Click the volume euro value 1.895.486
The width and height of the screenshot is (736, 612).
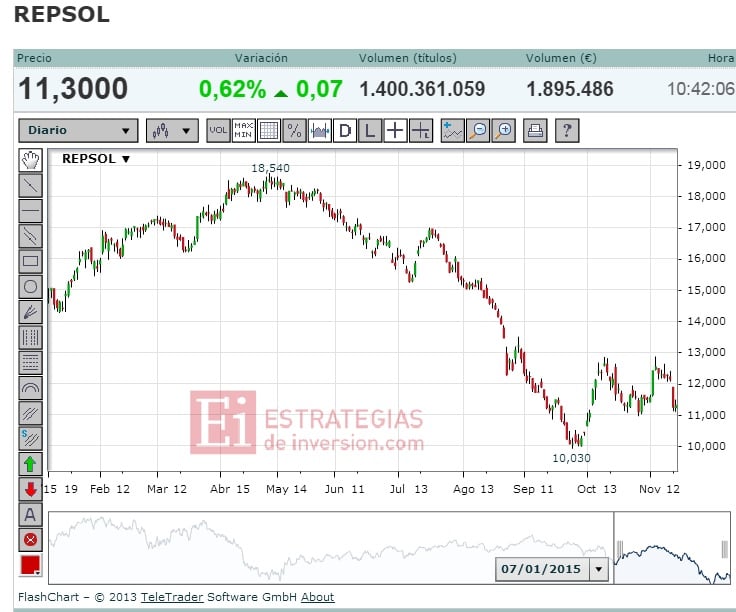pyautogui.click(x=570, y=89)
